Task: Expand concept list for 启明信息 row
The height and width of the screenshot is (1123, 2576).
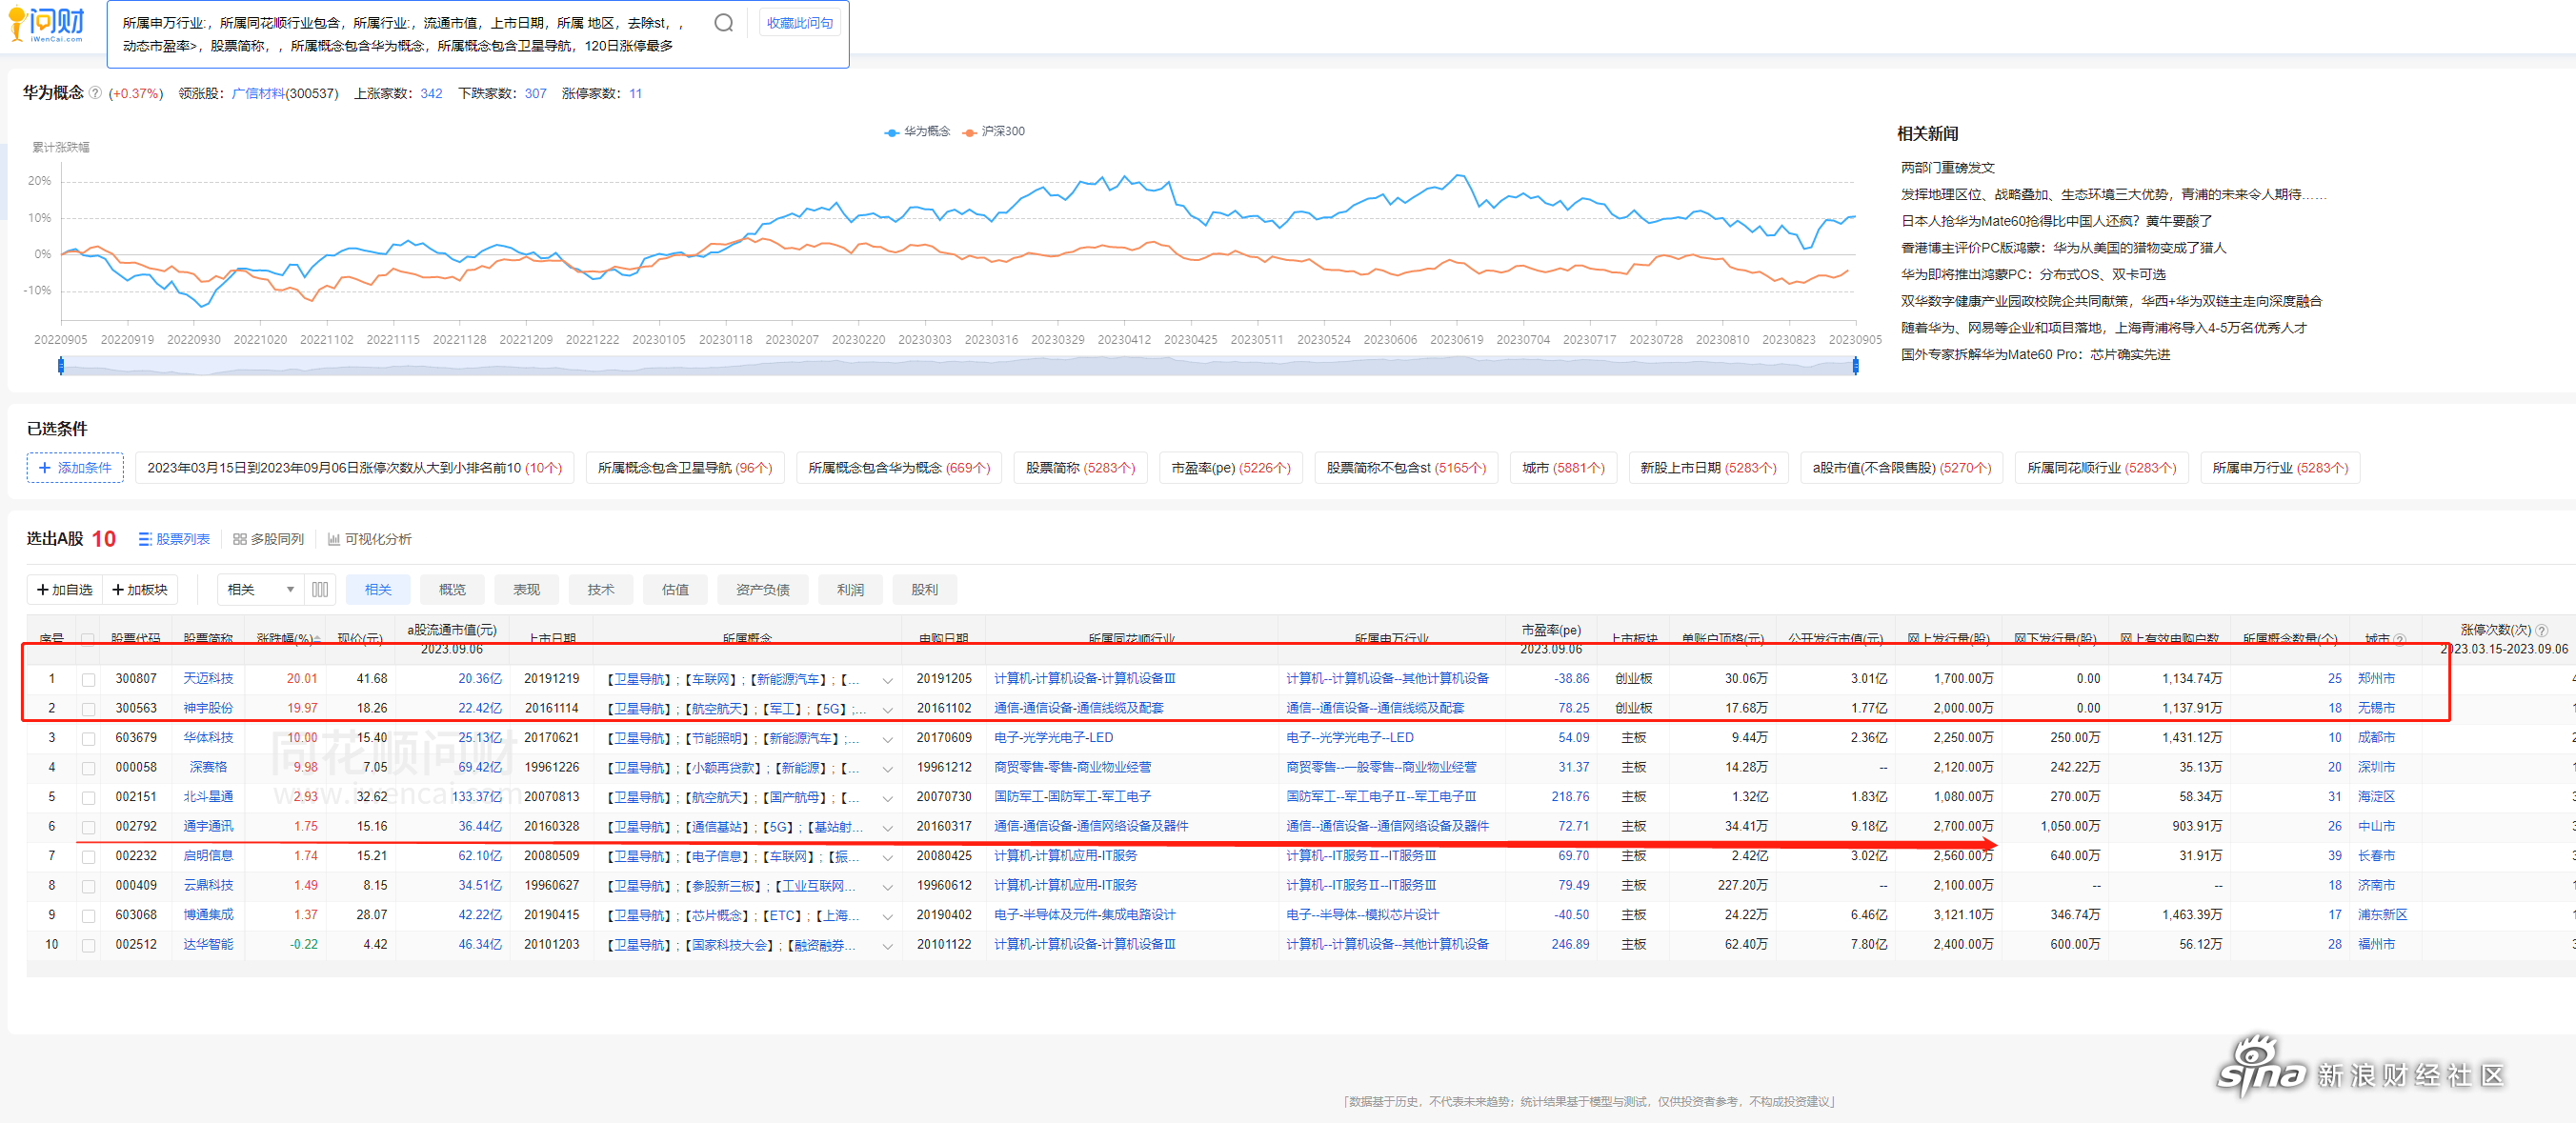Action: tap(887, 857)
